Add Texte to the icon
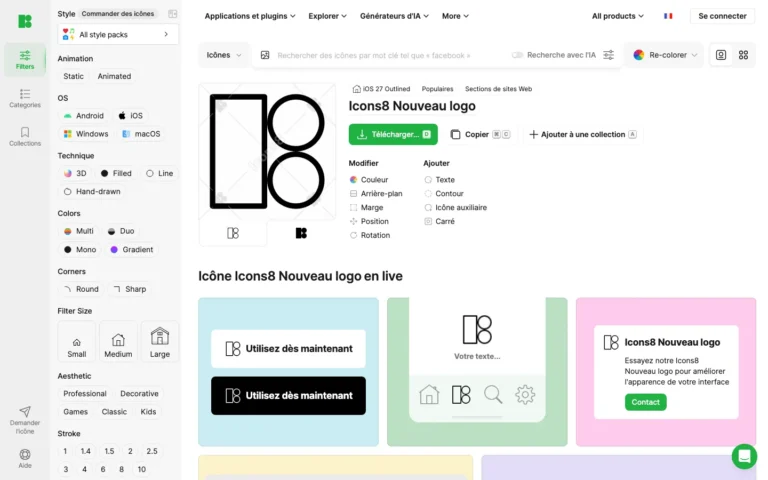Screen dimensions: 768x480 click(x=439, y=180)
